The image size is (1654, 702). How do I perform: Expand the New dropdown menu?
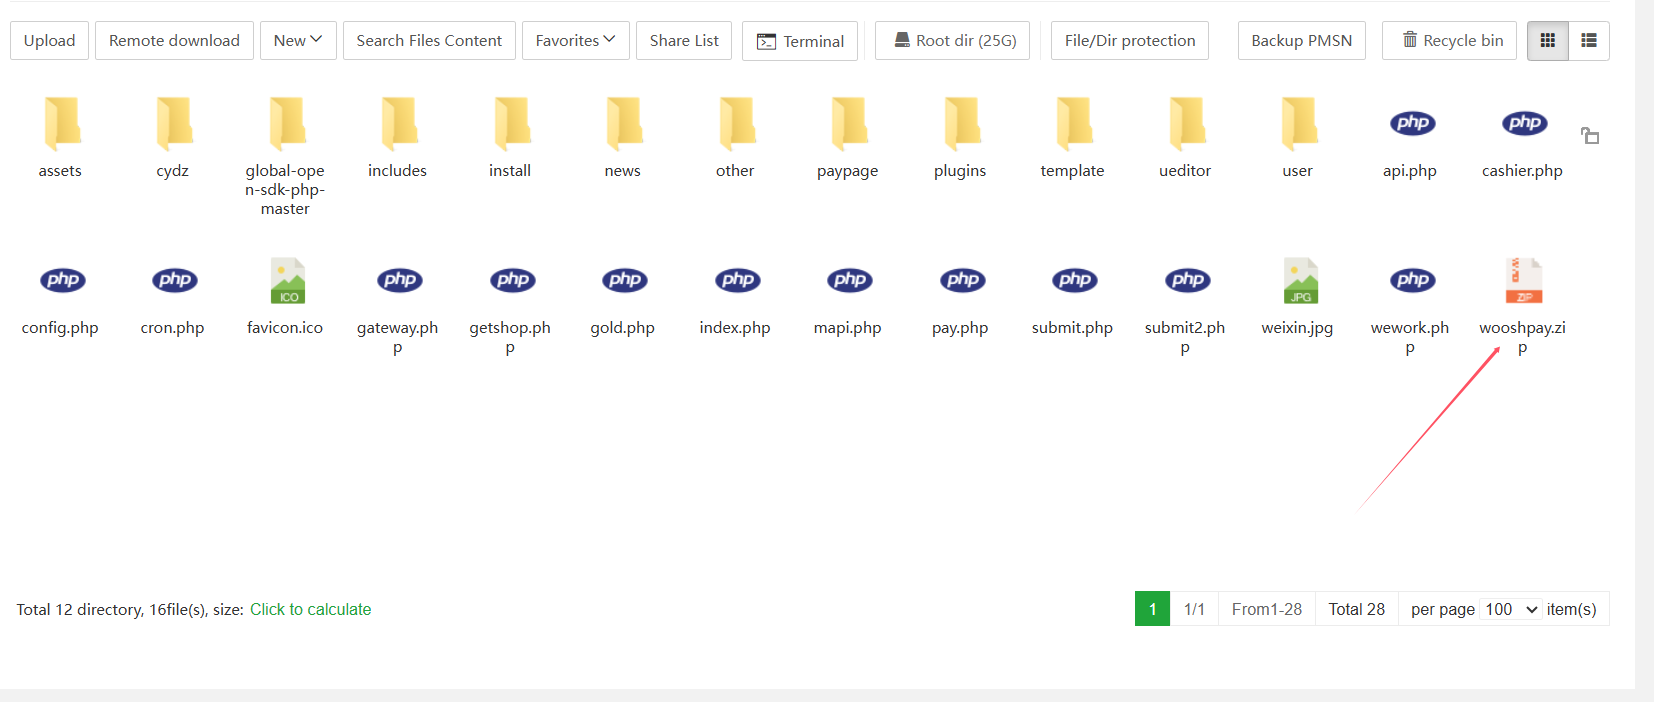point(298,41)
